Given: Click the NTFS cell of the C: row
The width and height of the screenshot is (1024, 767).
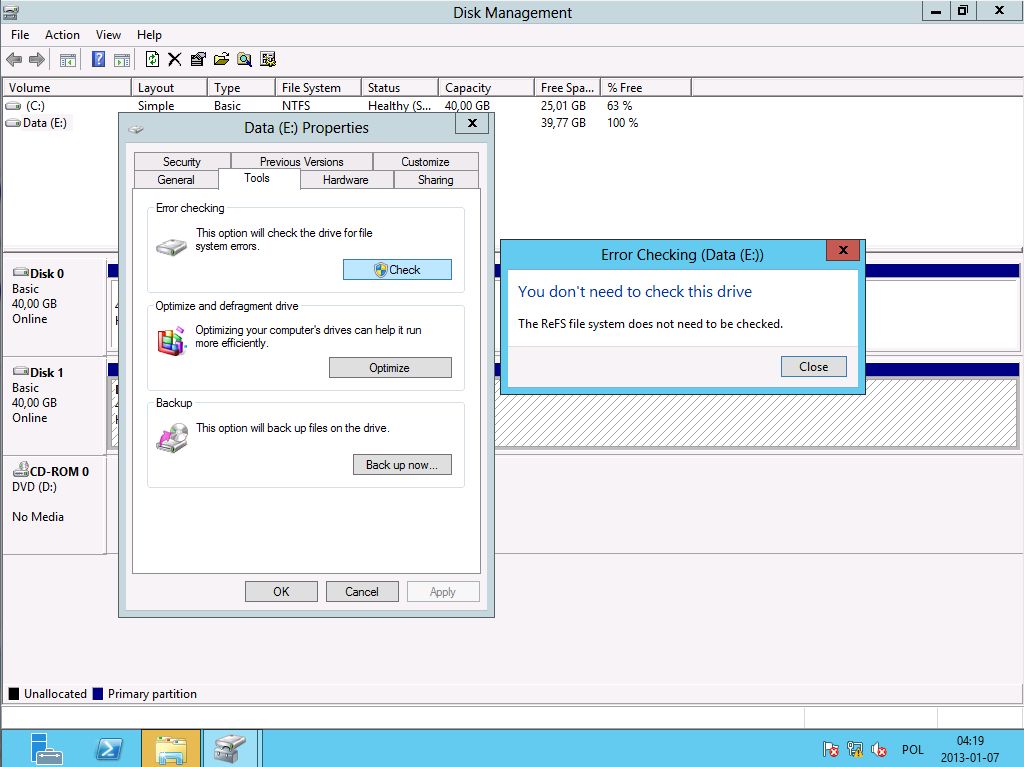Looking at the screenshot, I should [x=296, y=106].
